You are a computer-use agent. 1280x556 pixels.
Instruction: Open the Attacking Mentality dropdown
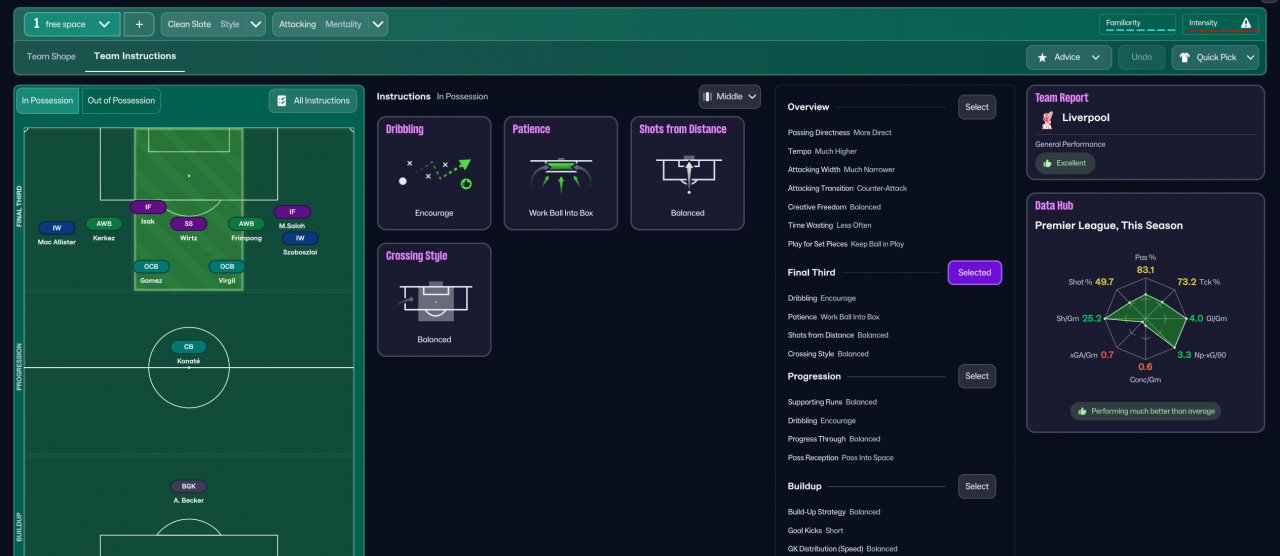coord(330,24)
